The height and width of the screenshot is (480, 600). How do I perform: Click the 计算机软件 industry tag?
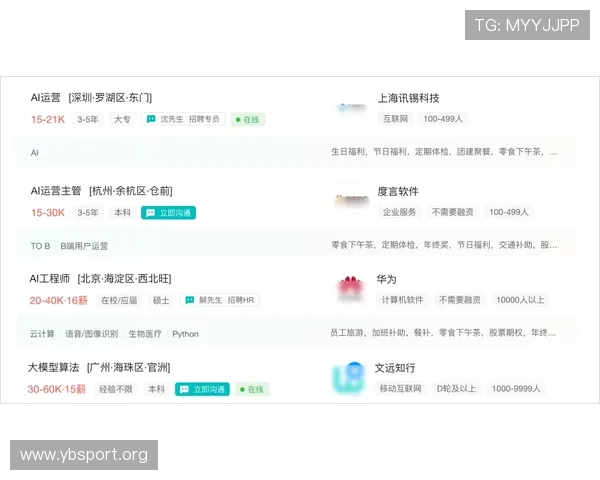coord(402,300)
